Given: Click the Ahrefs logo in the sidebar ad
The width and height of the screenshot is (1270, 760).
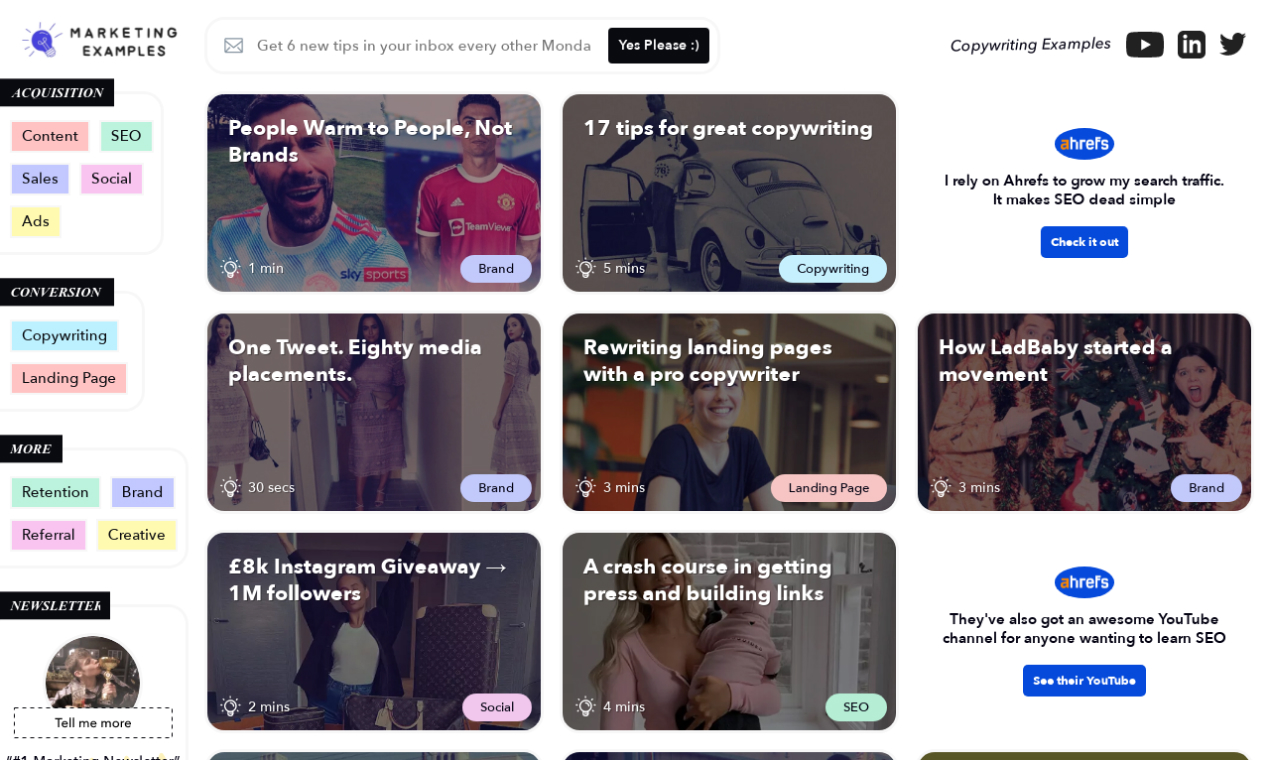Looking at the screenshot, I should point(1084,143).
